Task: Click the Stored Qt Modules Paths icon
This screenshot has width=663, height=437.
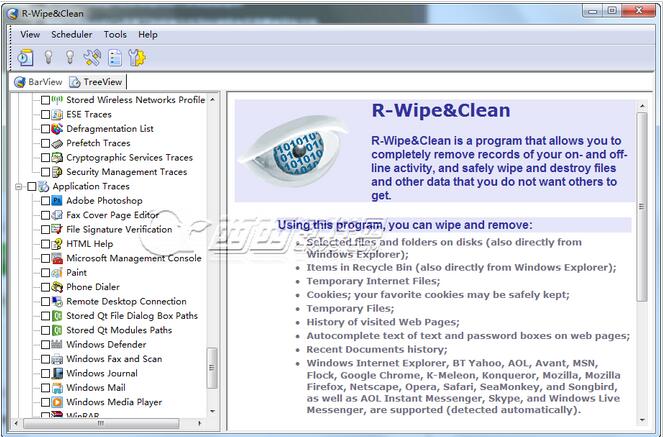Action: [x=57, y=330]
